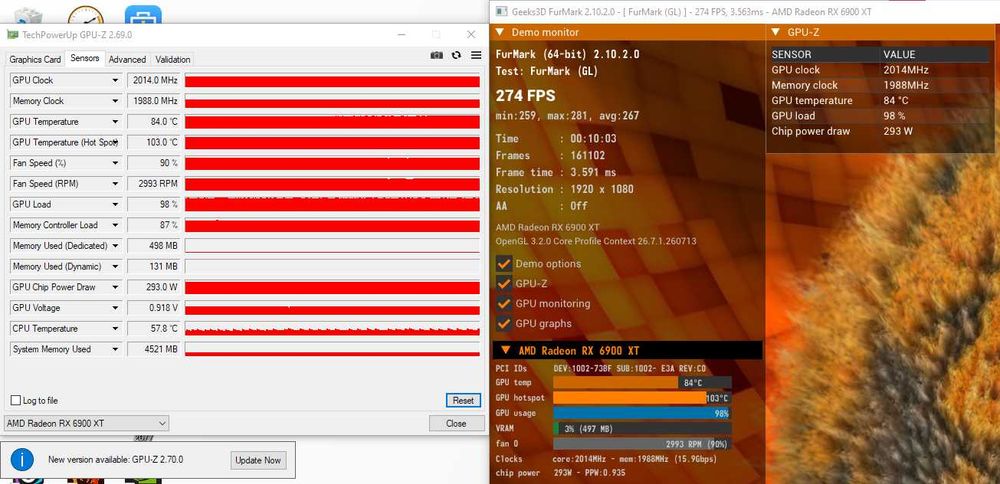Open the blue briefcase desktop icon
Screen dimensions: 1000x484
click(143, 15)
